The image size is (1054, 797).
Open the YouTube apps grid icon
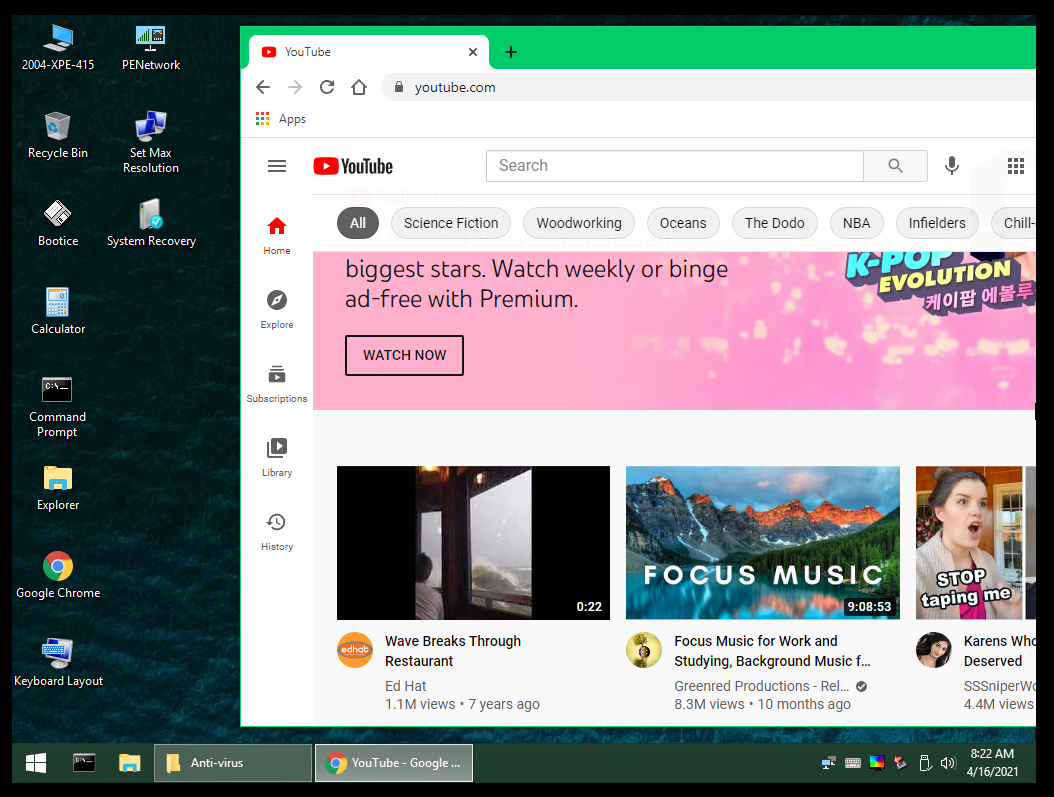(x=1016, y=166)
